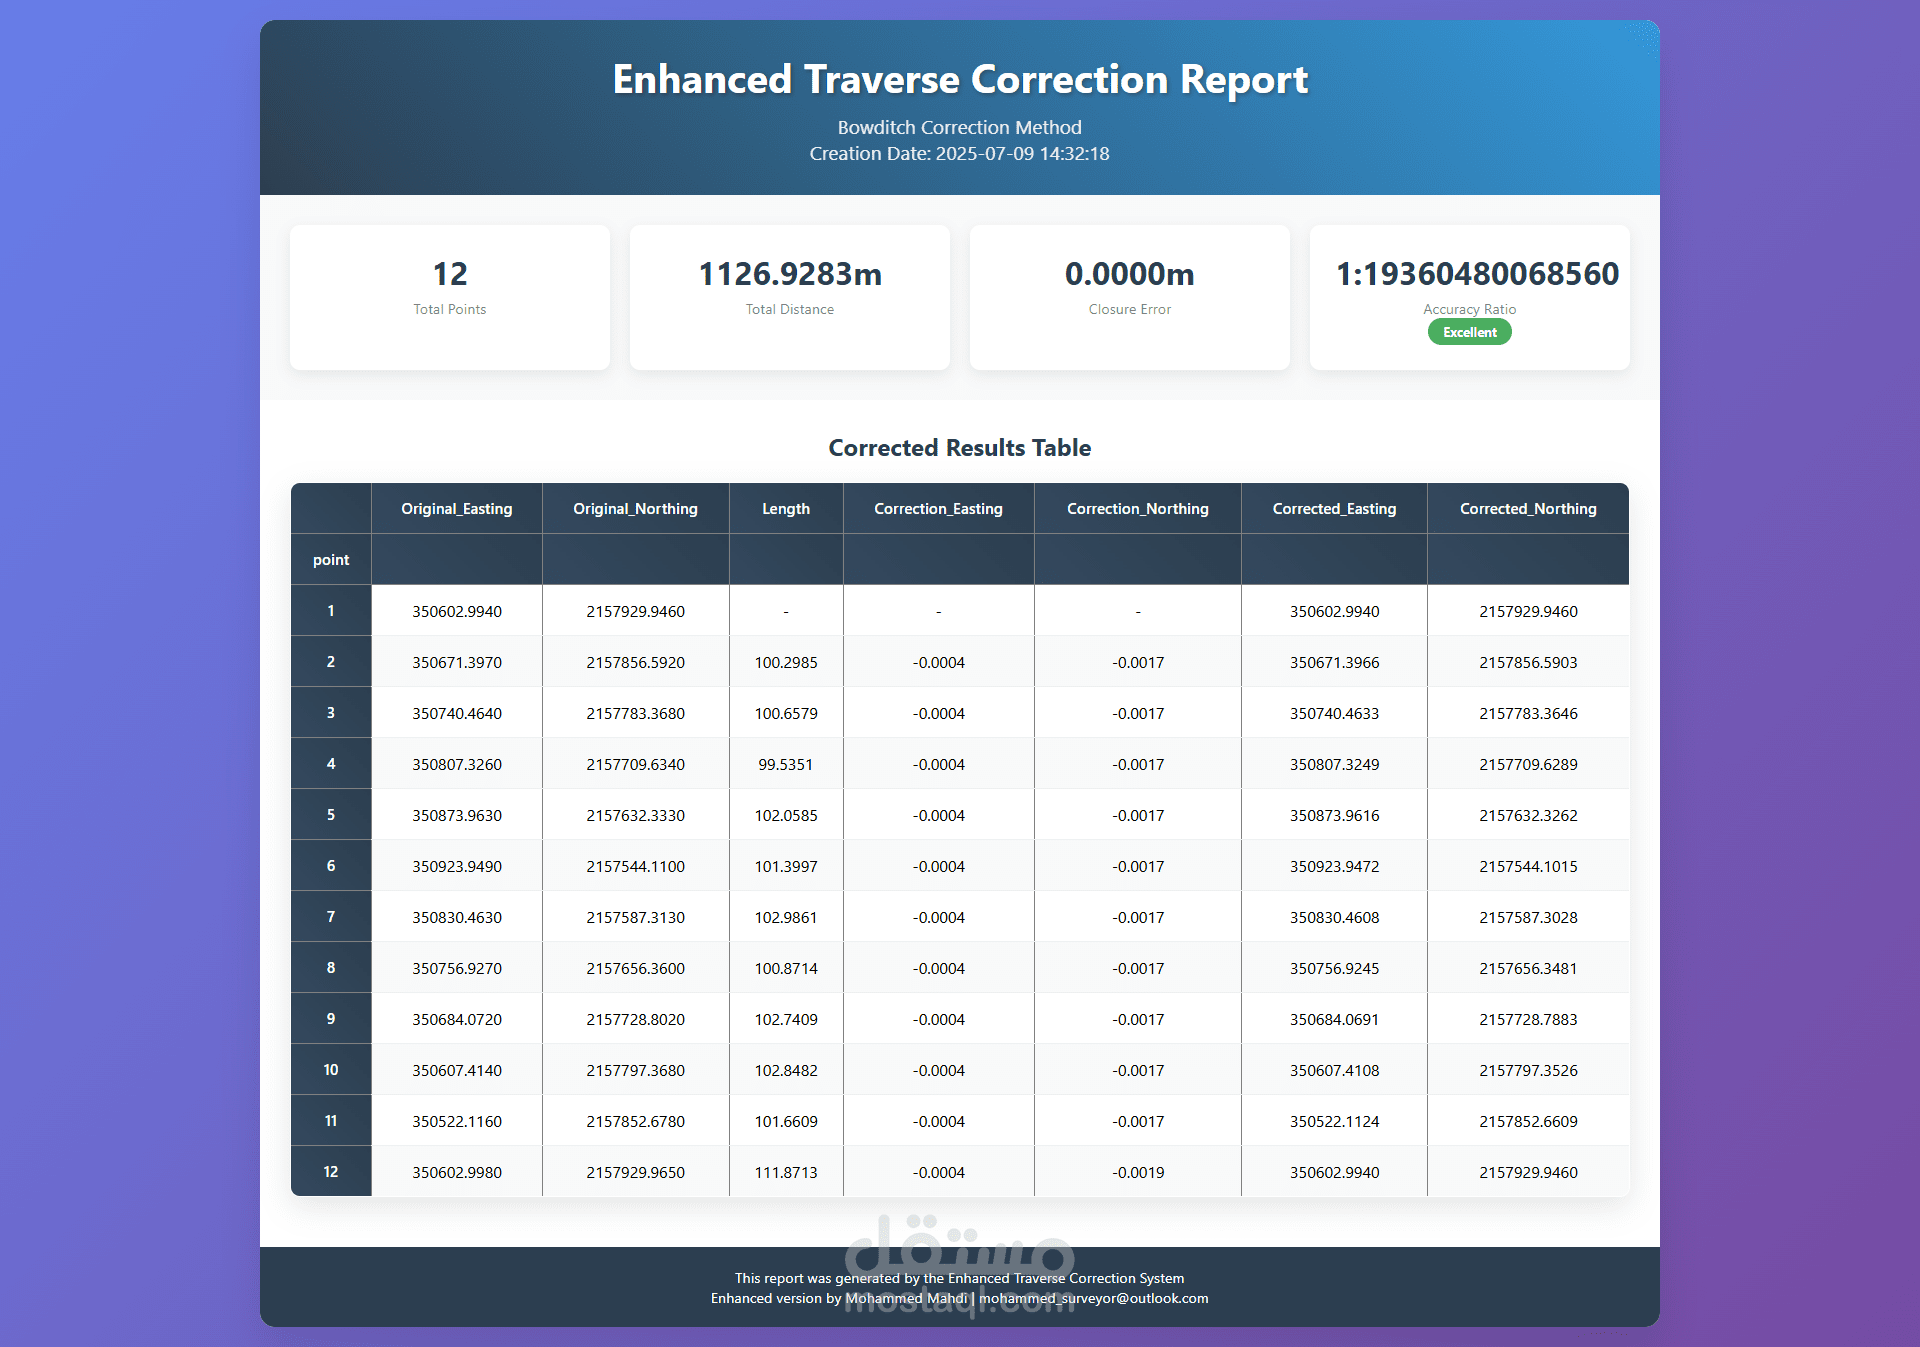Image resolution: width=1920 pixels, height=1347 pixels.
Task: Click the 1:19360480068560 accuracy ratio
Action: pyautogui.click(x=1477, y=274)
